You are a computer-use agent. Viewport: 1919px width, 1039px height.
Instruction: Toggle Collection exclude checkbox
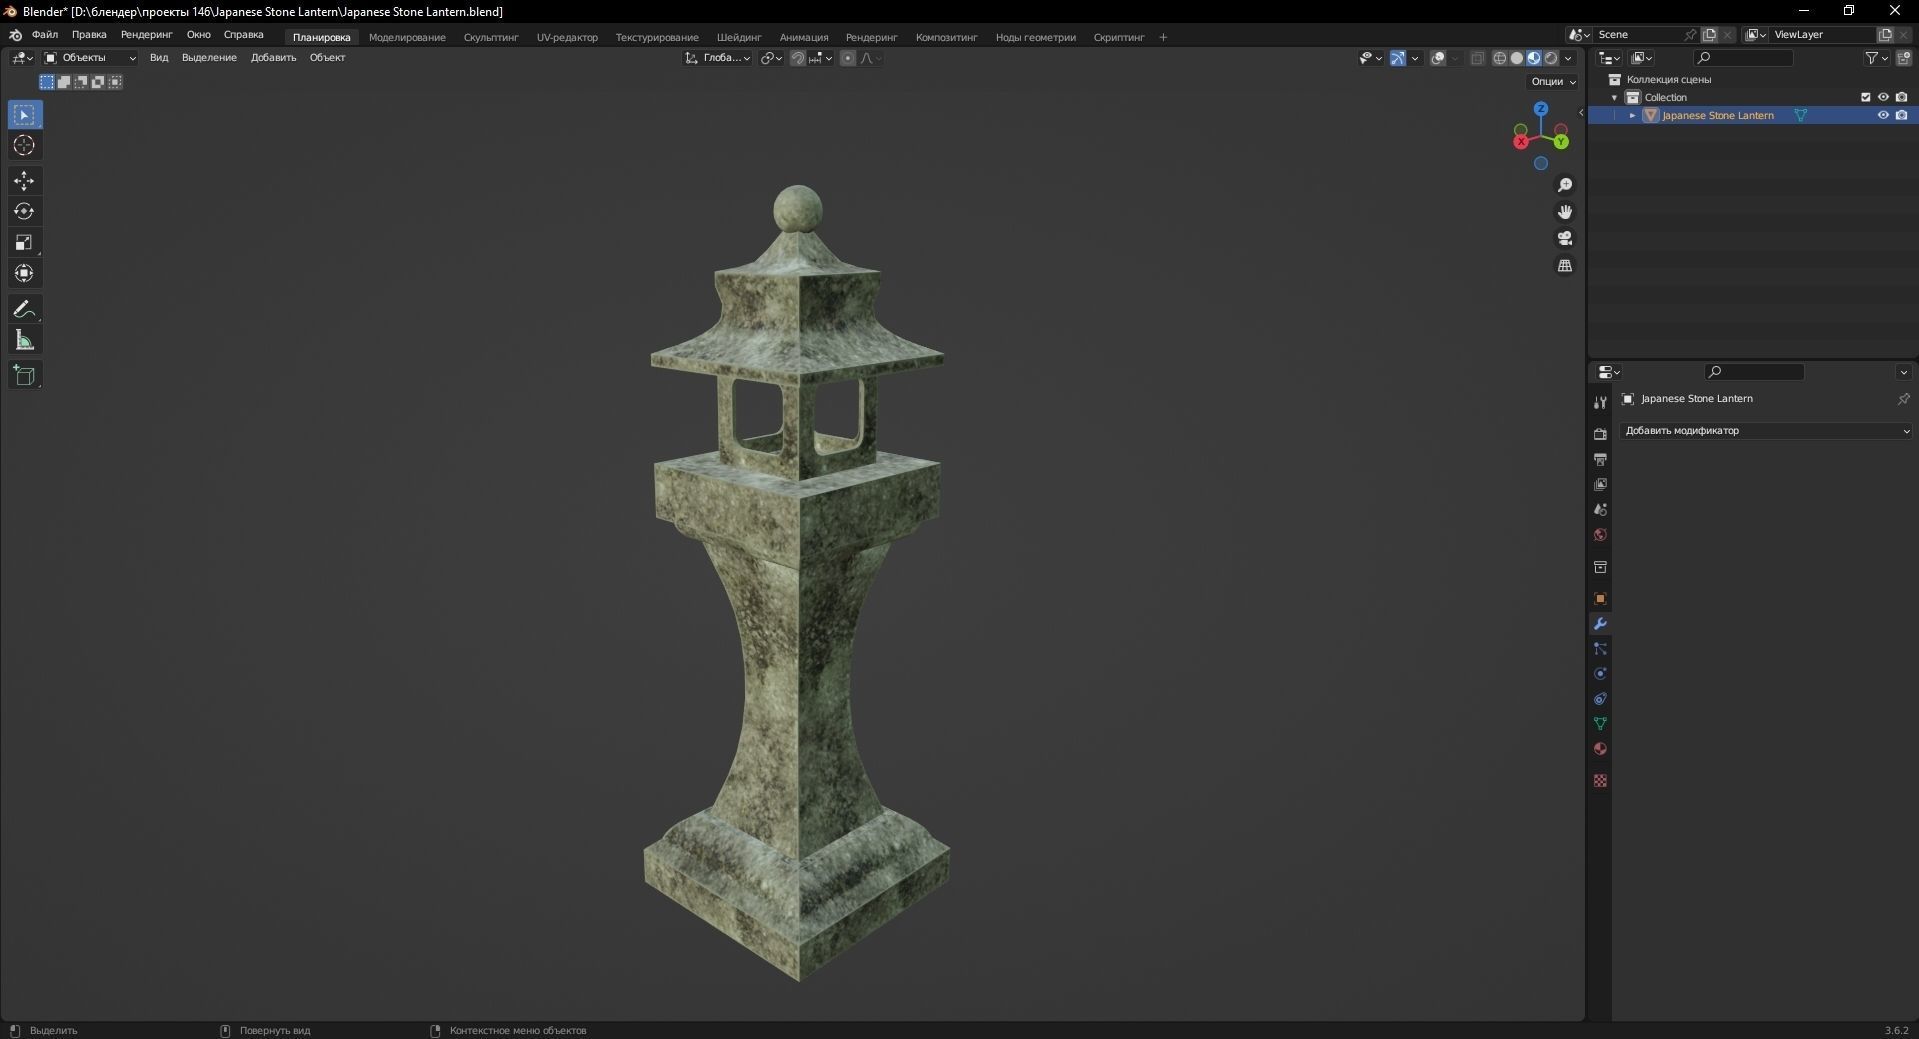[x=1865, y=97]
